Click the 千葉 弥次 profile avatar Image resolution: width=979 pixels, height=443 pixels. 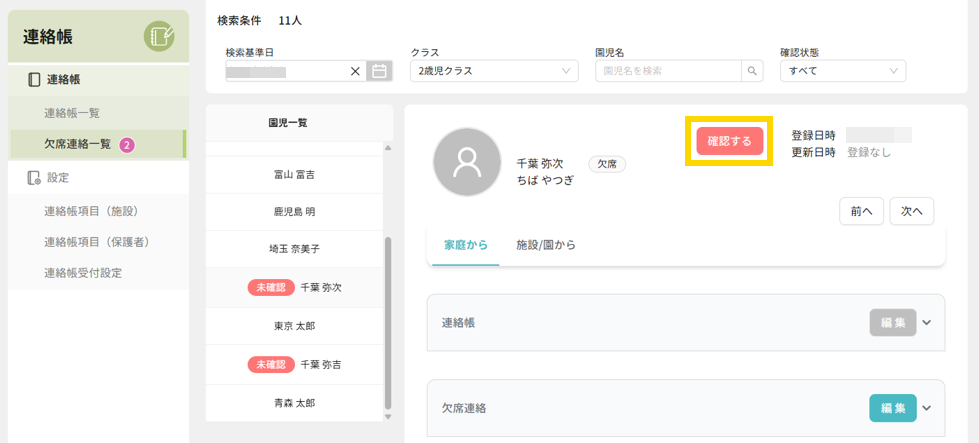pos(467,162)
